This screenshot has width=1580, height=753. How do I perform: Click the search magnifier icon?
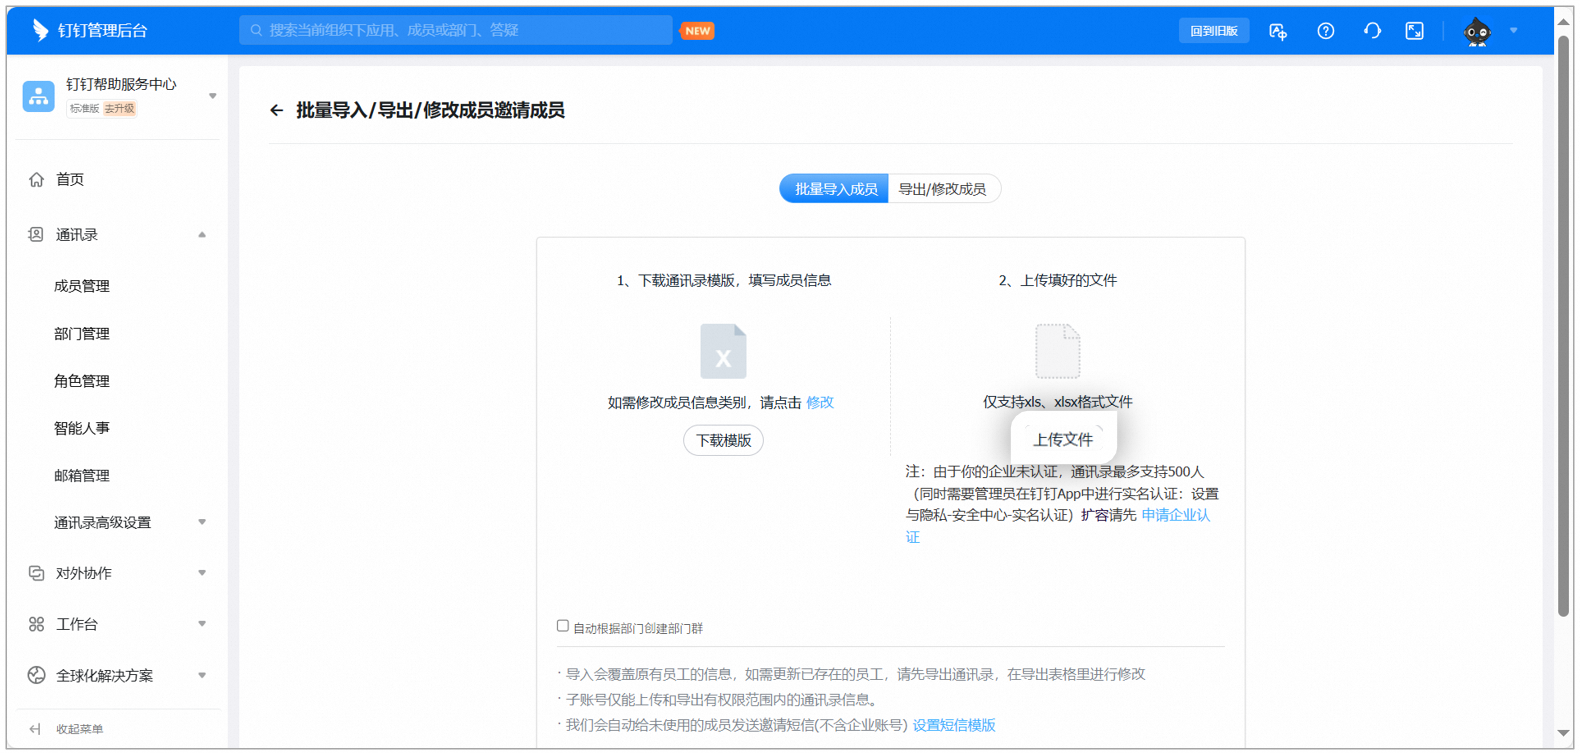tap(257, 31)
